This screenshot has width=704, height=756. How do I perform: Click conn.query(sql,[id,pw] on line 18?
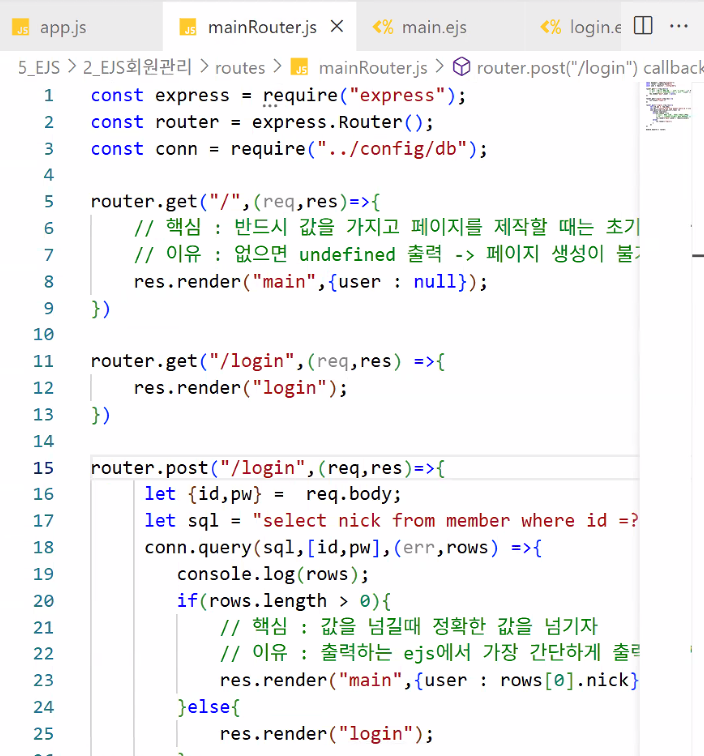tap(263, 548)
